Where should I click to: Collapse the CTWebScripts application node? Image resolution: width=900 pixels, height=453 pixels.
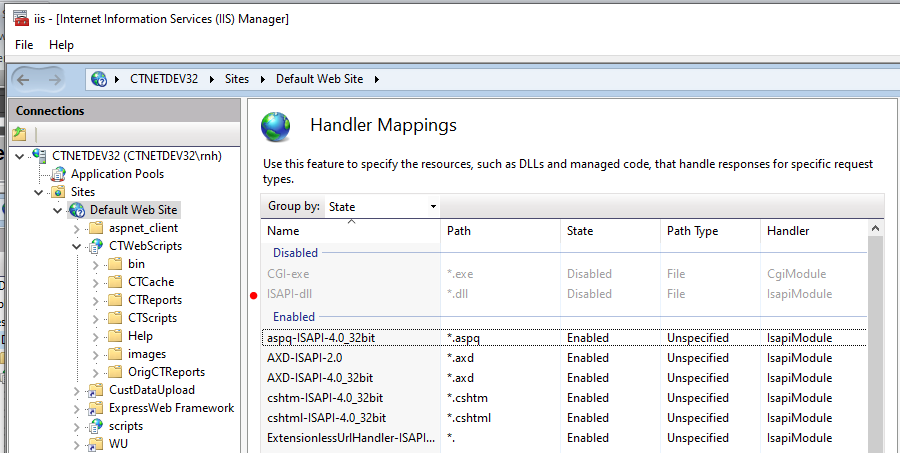point(77,246)
